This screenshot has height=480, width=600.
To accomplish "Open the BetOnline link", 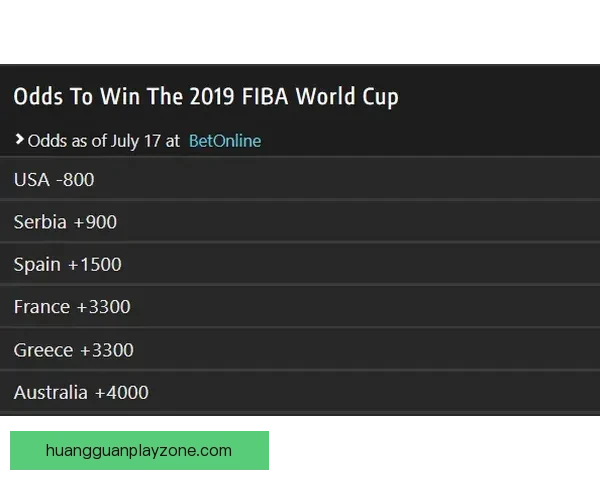I will [x=224, y=141].
